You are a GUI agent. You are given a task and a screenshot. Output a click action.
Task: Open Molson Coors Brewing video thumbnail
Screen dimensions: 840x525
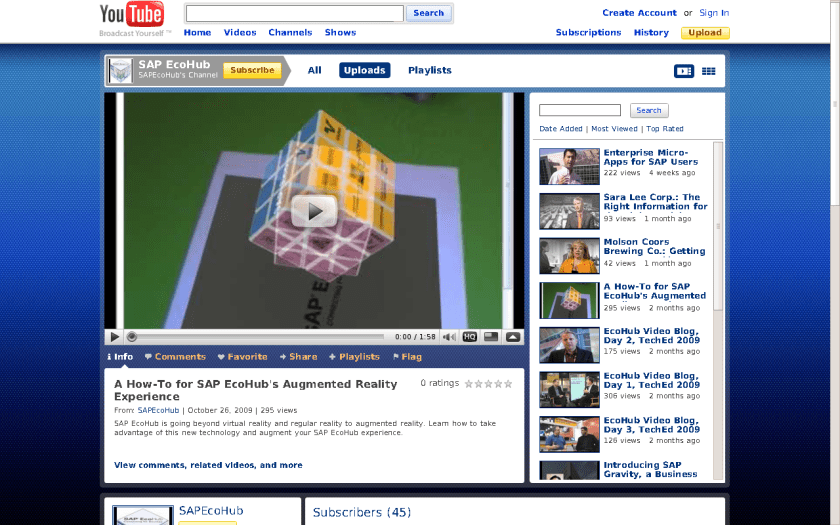(569, 256)
